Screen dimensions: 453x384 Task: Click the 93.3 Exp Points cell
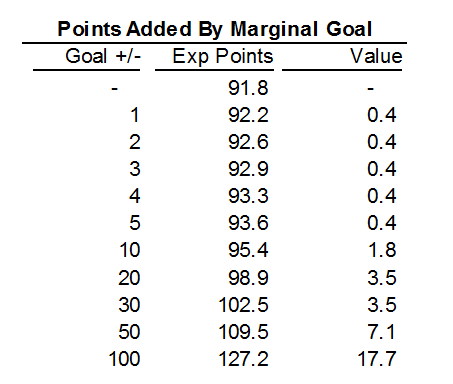pos(248,196)
